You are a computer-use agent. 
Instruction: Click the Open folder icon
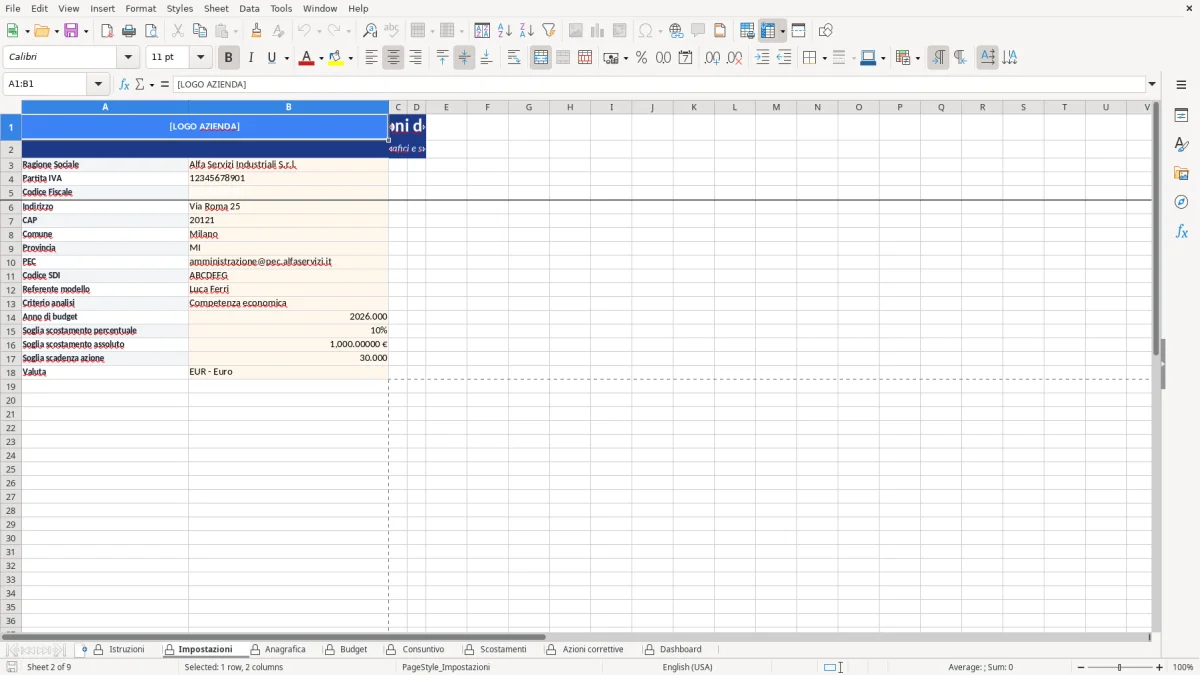click(41, 31)
